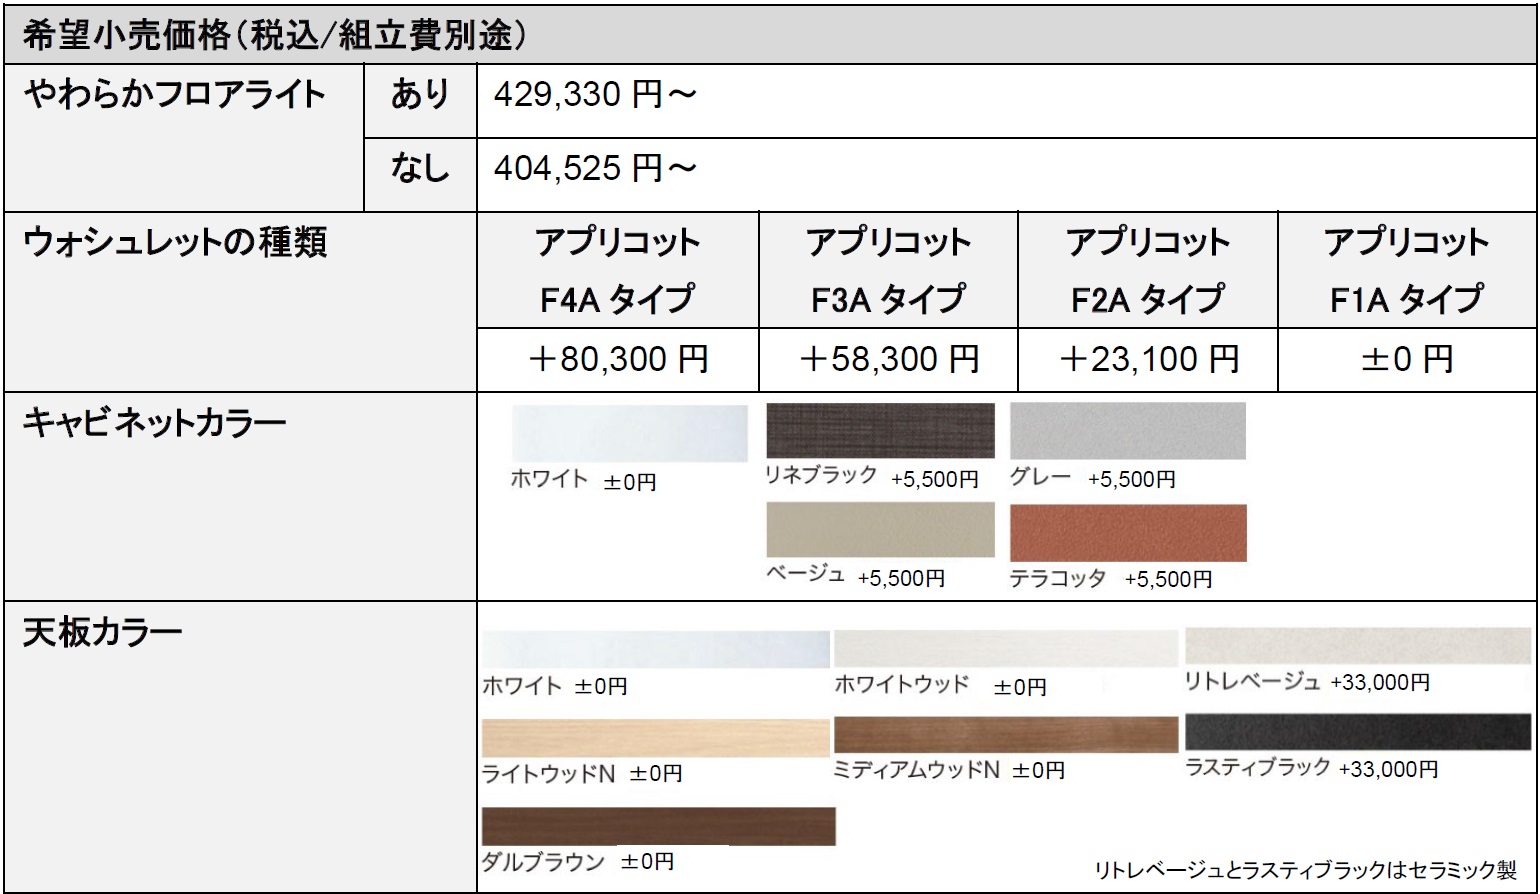Screen dimensions: 1540x894
Task: Select the Light Wood N countertop swatch
Action: 655,737
